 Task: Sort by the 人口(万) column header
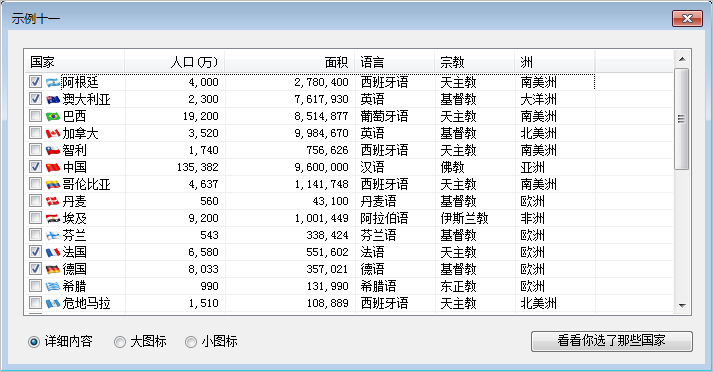175,61
